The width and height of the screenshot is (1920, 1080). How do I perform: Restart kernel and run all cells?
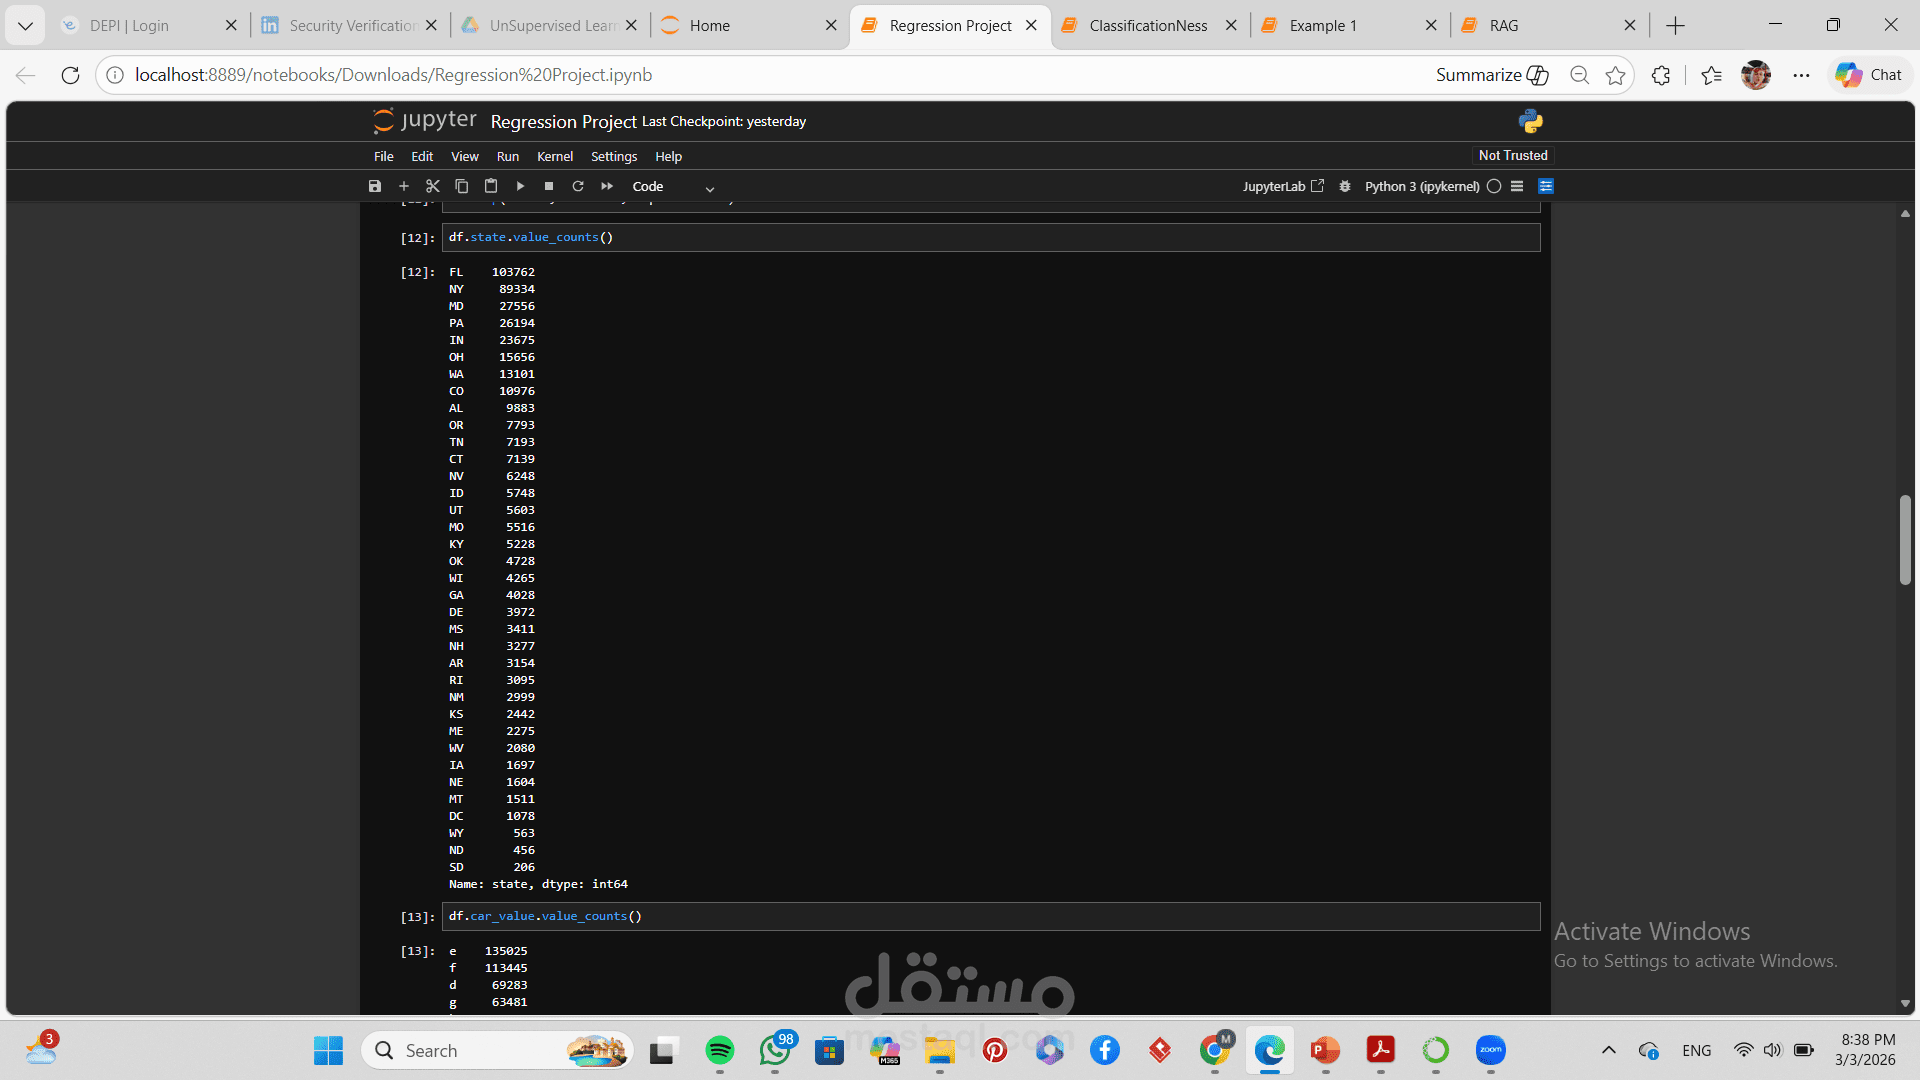(x=607, y=186)
